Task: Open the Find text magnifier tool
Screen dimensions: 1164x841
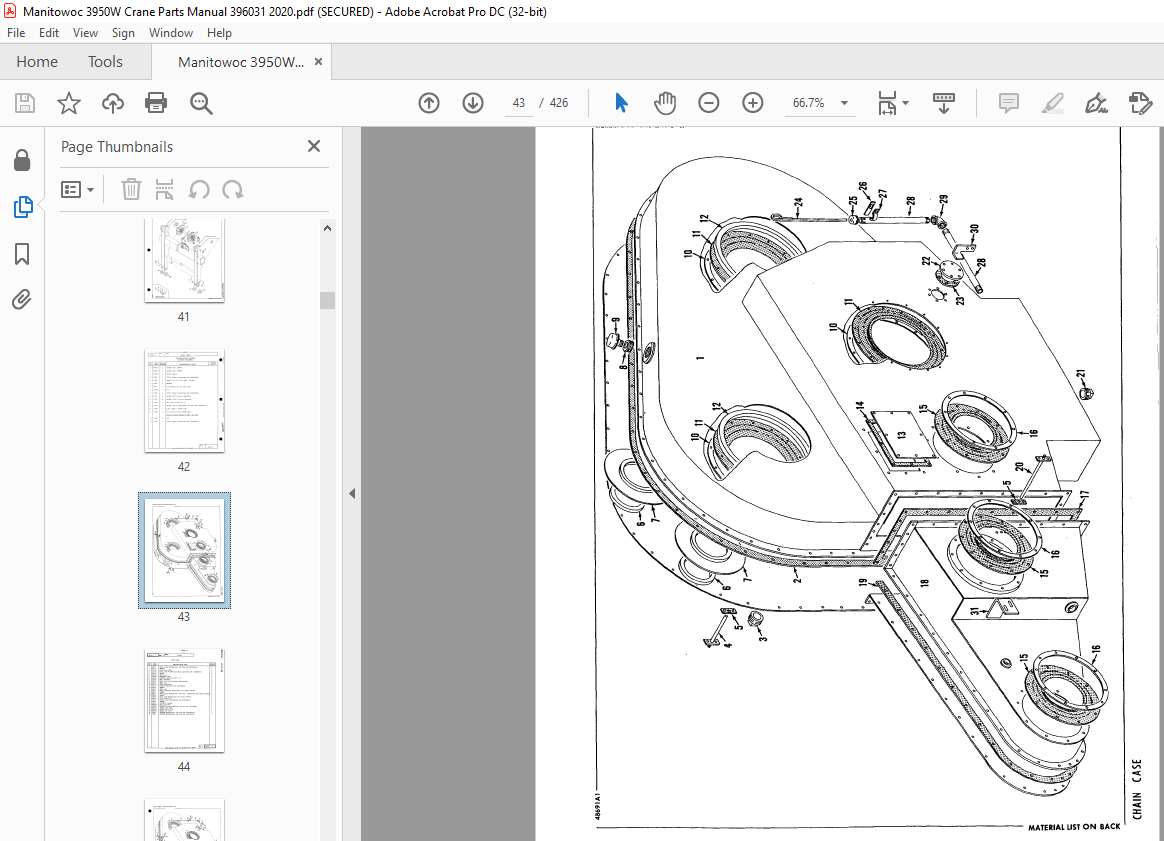Action: pyautogui.click(x=200, y=102)
